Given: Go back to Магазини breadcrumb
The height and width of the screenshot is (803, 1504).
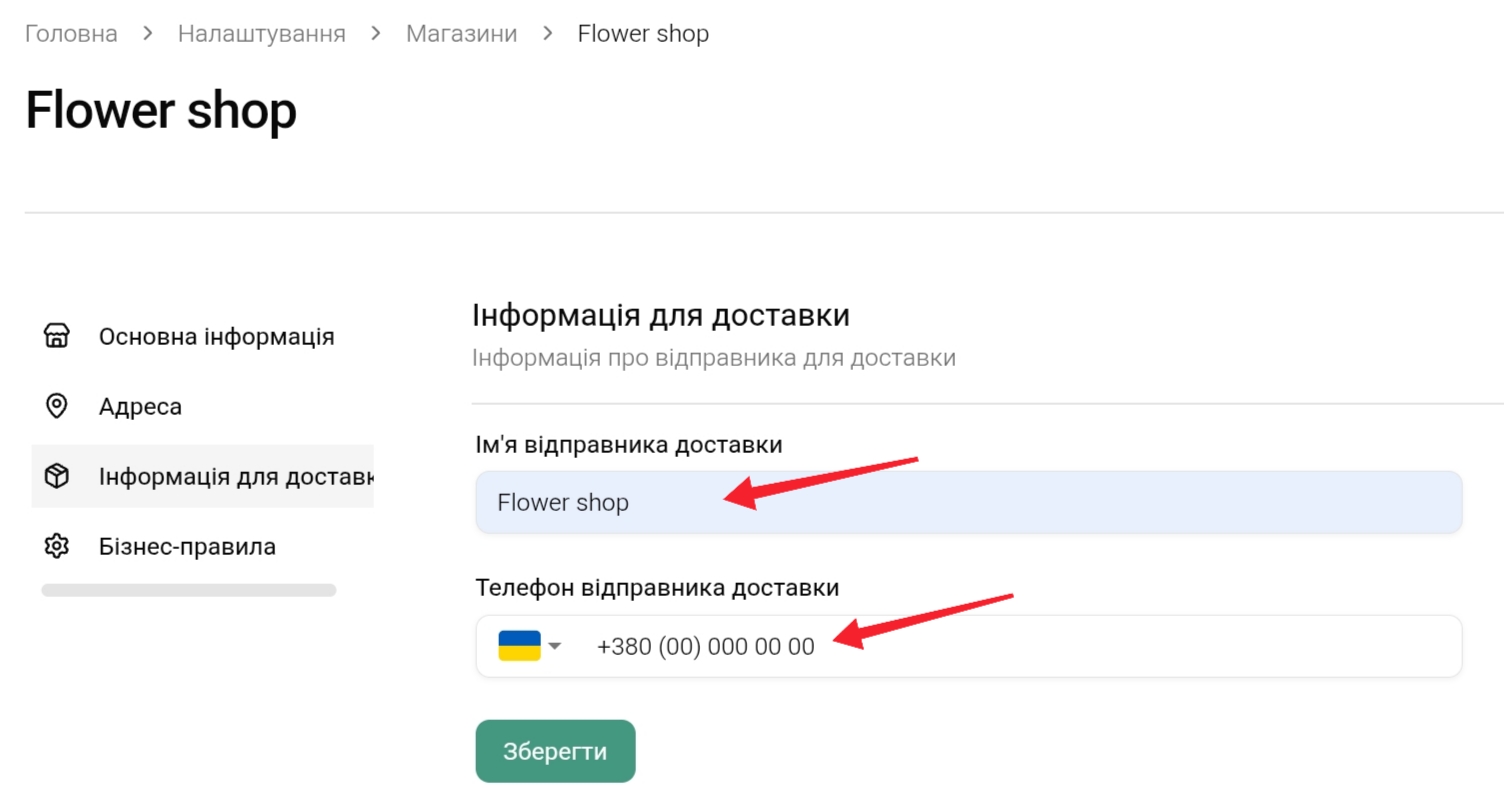Looking at the screenshot, I should 461,33.
